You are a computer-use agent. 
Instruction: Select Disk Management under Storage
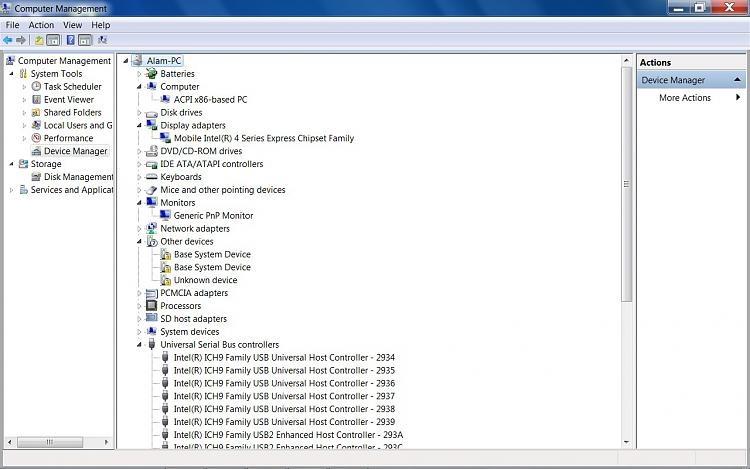click(x=78, y=177)
